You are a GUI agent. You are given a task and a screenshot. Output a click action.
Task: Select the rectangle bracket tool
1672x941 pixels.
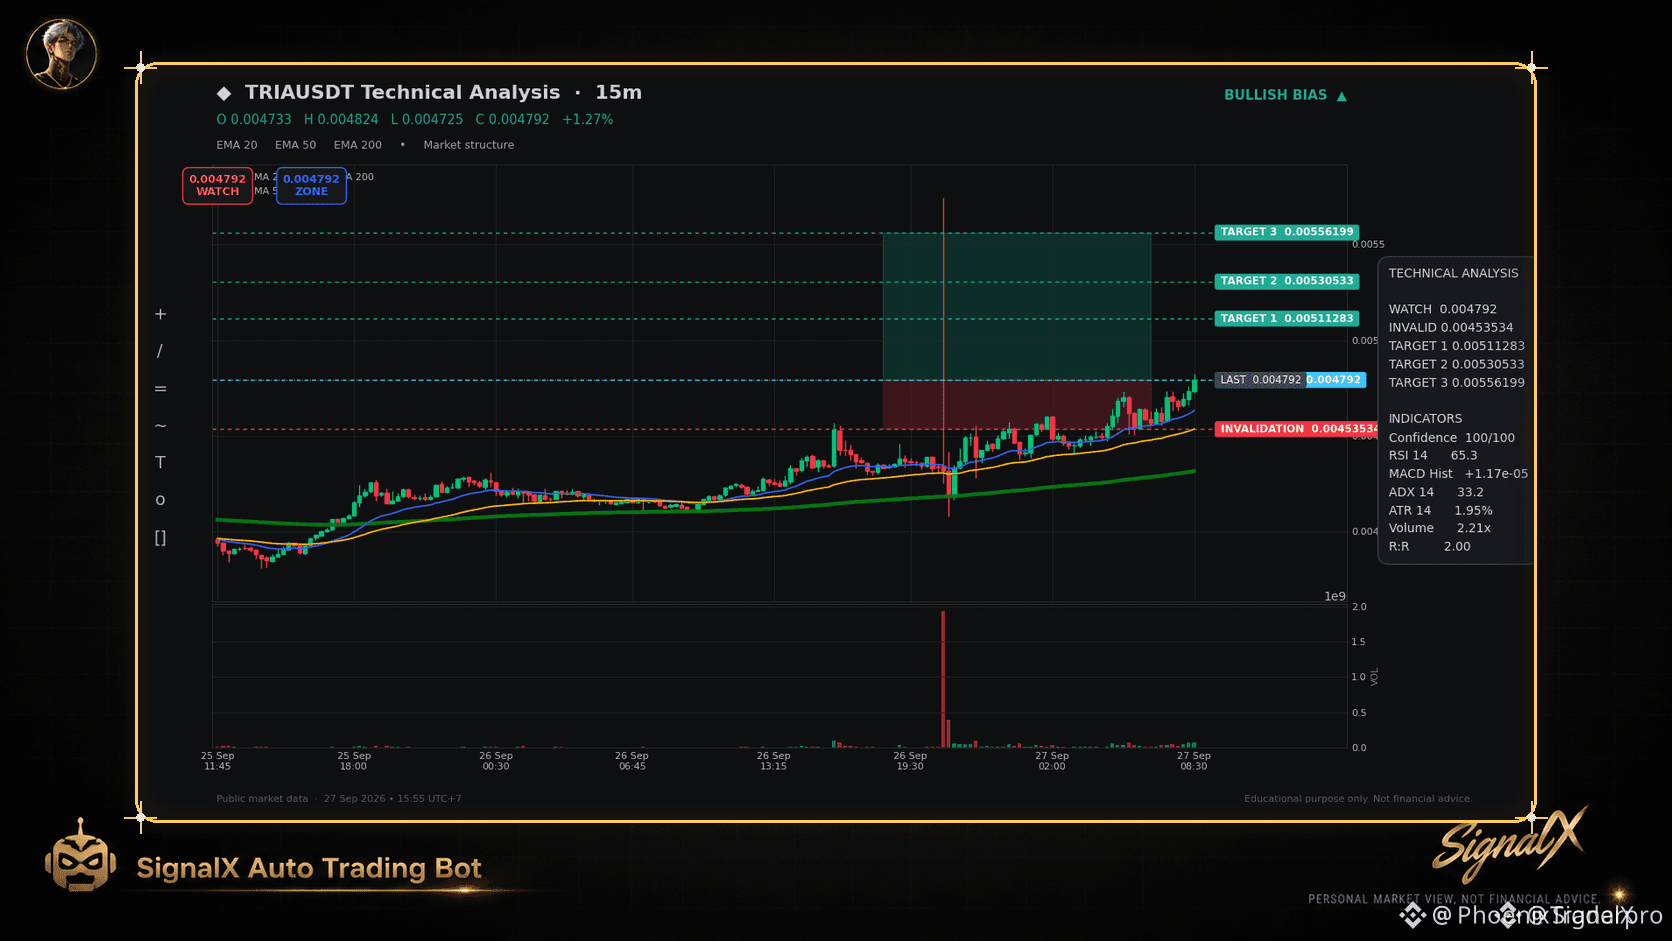point(160,538)
